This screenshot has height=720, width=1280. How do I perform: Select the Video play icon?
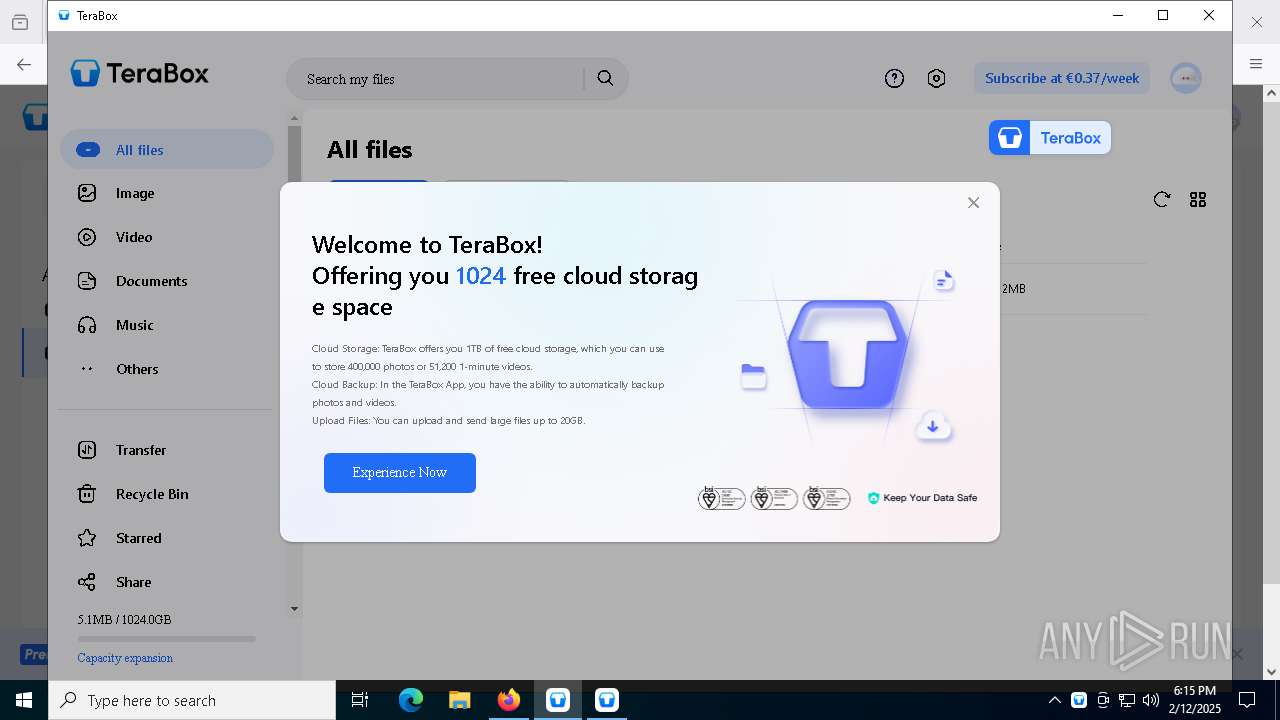pos(87,237)
